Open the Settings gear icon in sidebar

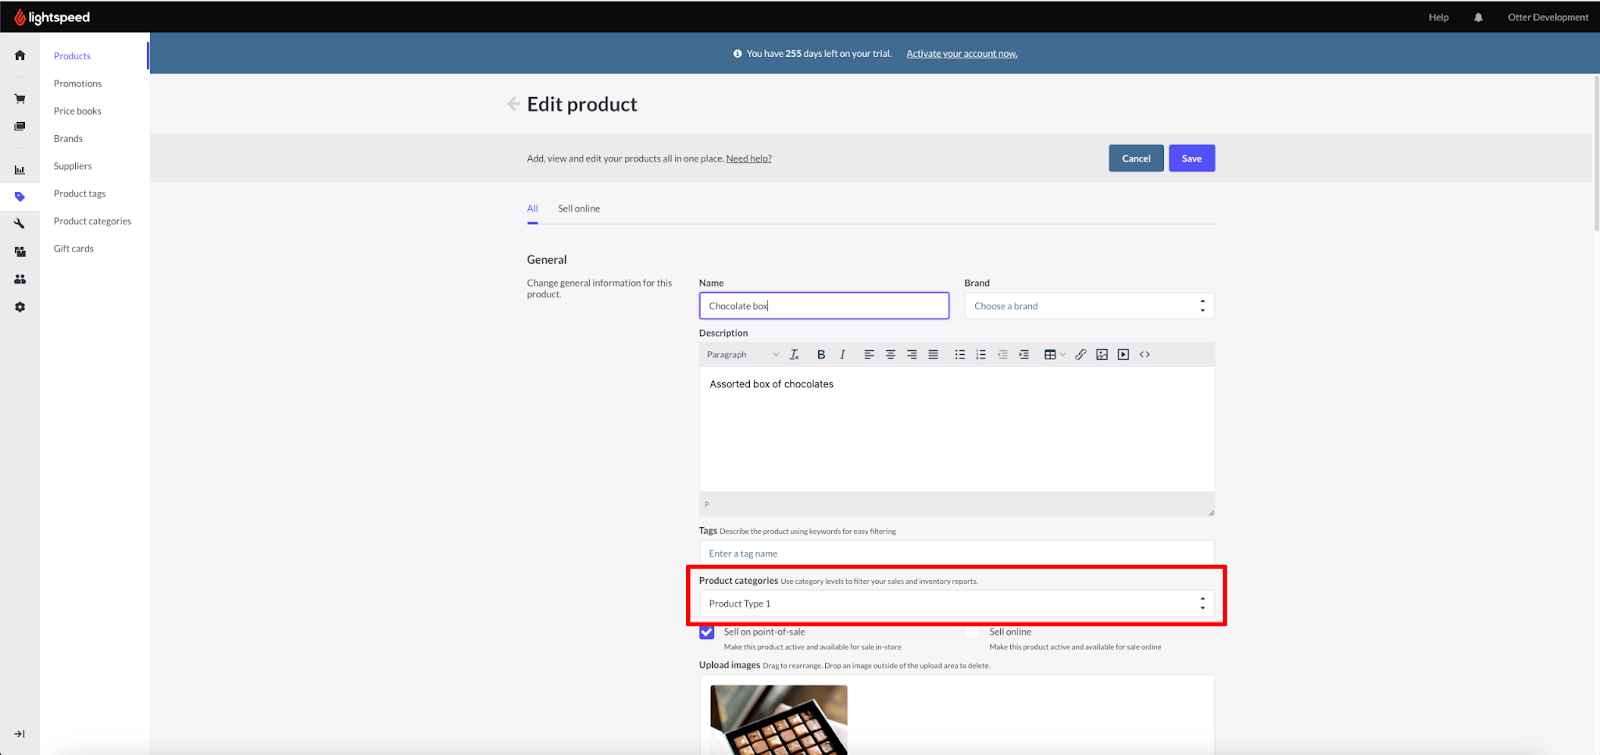pos(20,307)
